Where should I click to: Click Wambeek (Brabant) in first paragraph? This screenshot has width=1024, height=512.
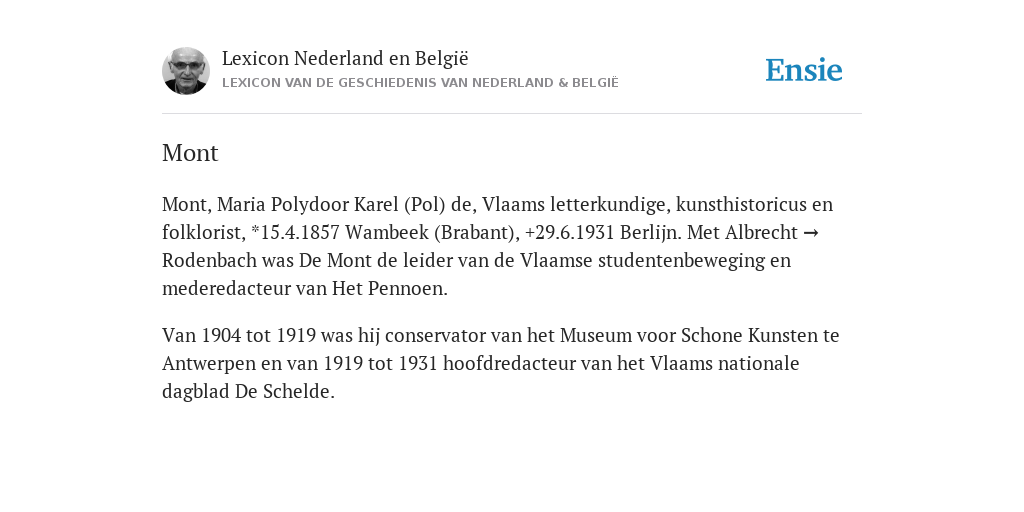pos(432,232)
